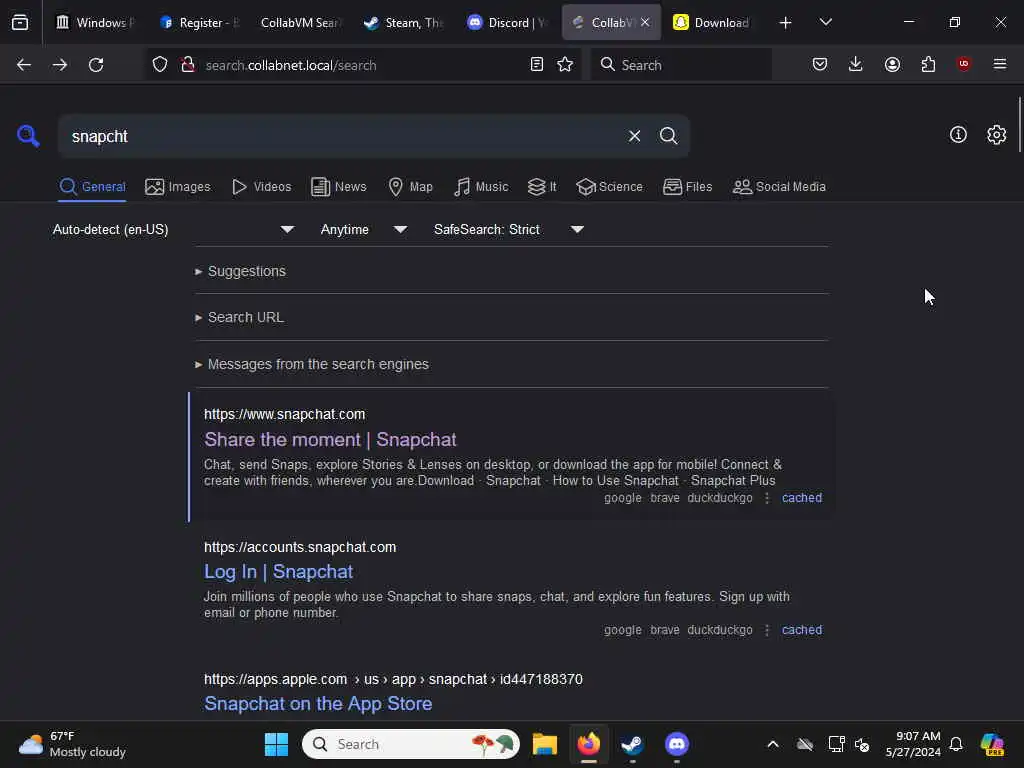Expand Messages from the search engines
This screenshot has height=768, width=1024.
click(312, 364)
